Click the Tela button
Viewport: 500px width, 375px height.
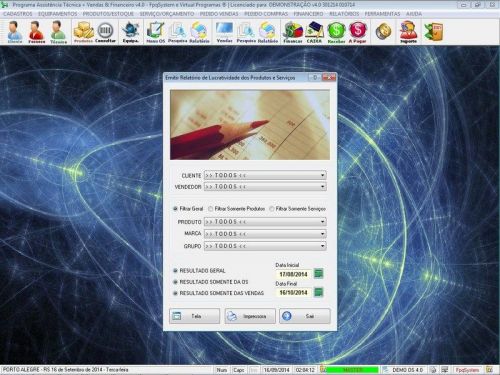tap(194, 316)
